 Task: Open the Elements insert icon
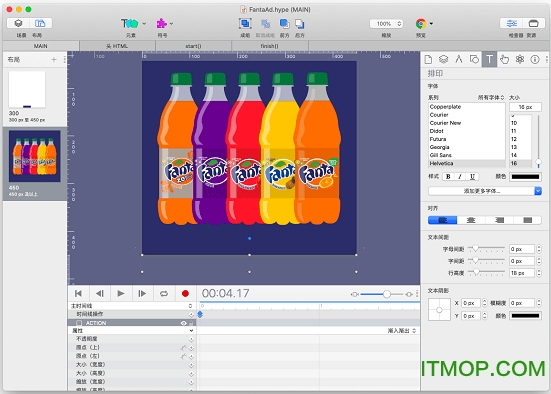129,24
